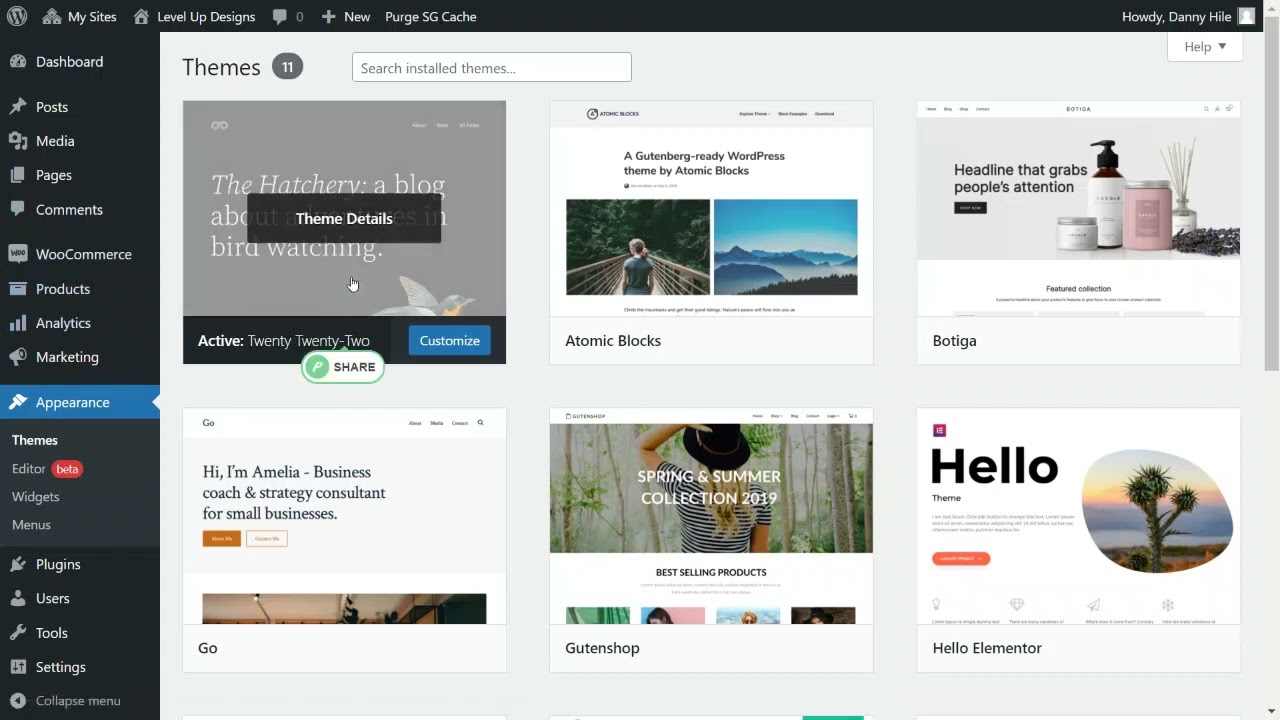Focus the Search installed themes field
The image size is (1280, 720).
[x=492, y=68]
